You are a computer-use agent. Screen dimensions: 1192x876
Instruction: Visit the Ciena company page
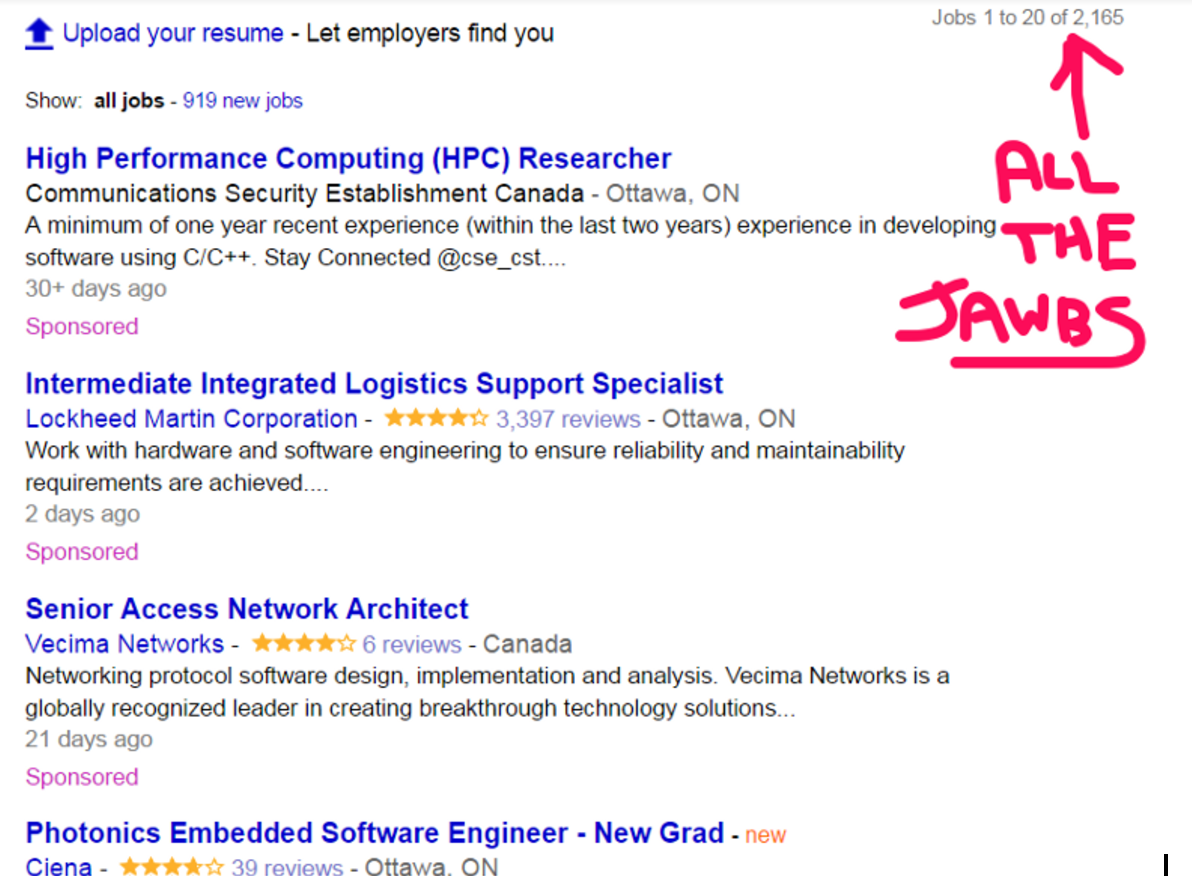pyautogui.click(x=59, y=866)
